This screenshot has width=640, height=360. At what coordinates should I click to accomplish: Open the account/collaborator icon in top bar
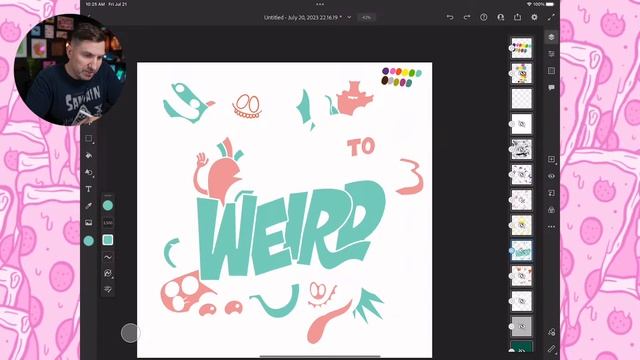click(x=501, y=17)
